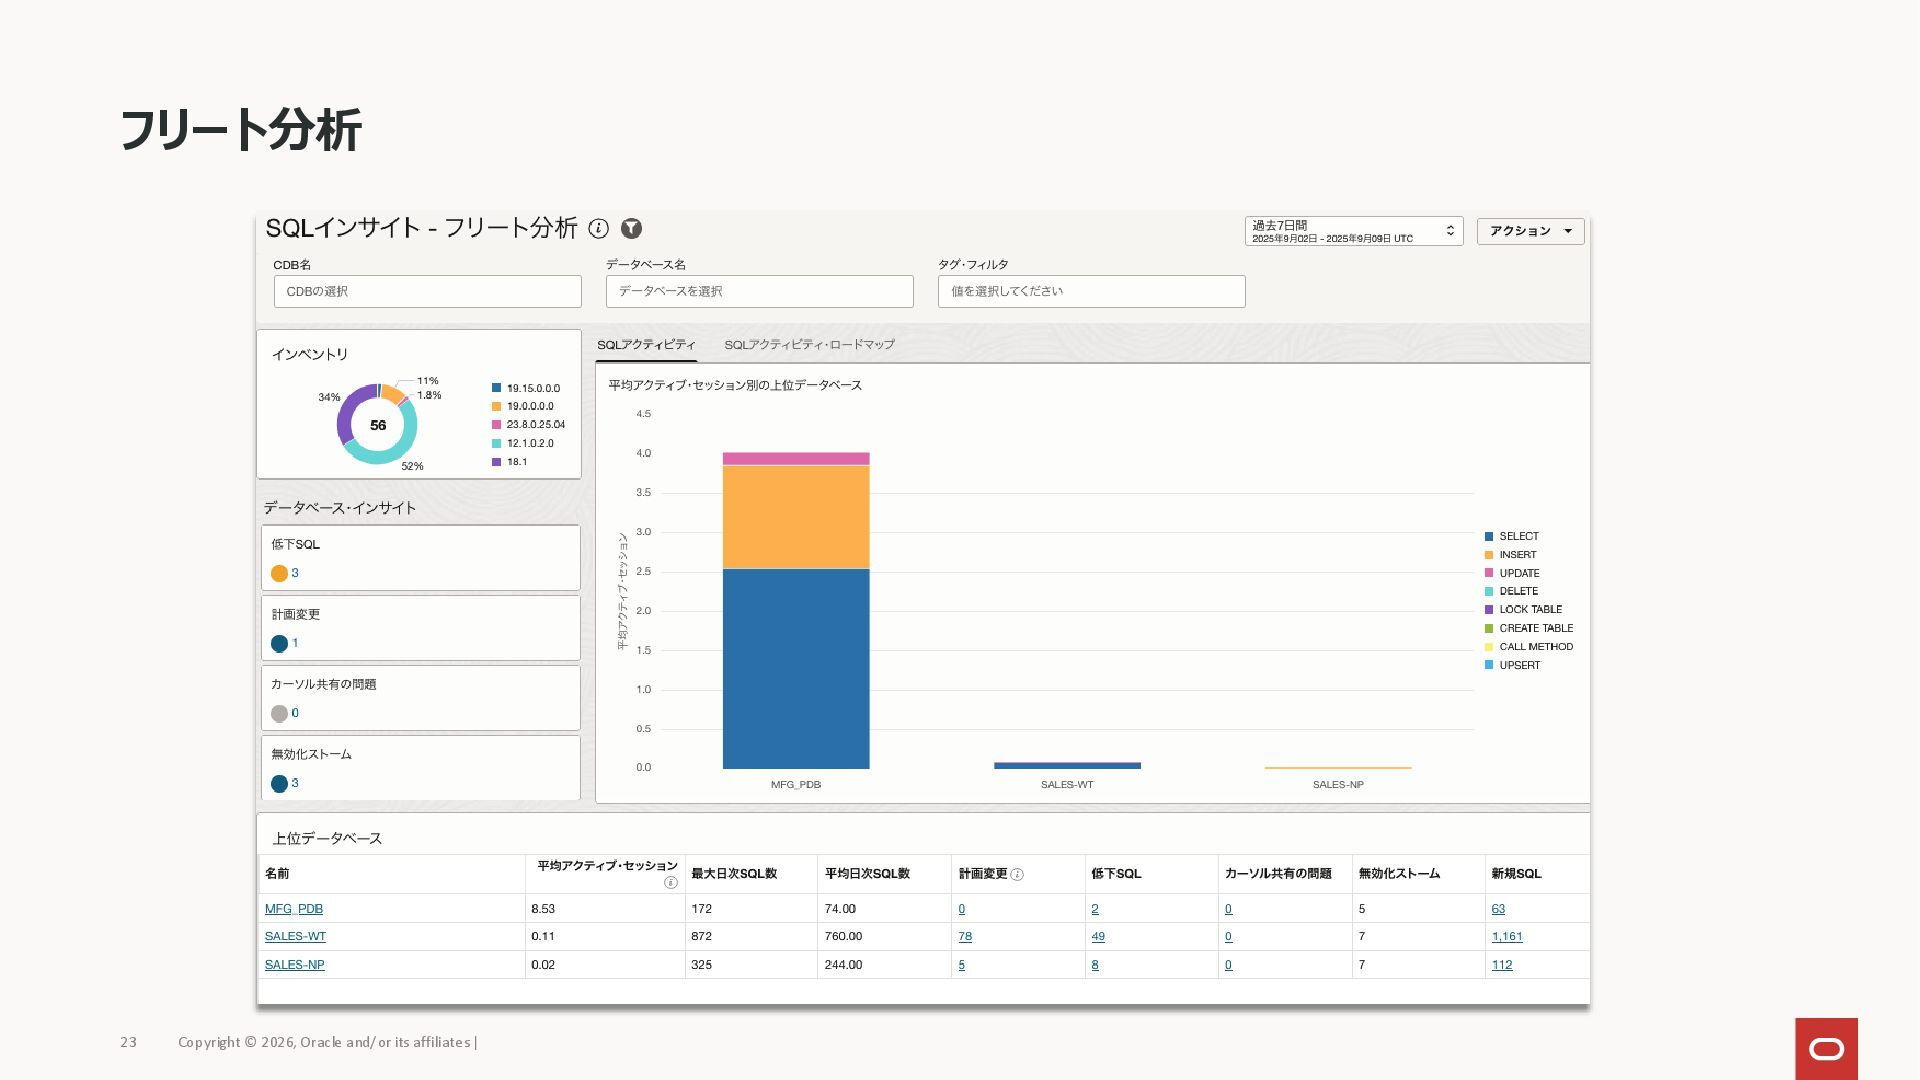
Task: Toggle SELECT series in the chart legend
Action: point(1517,537)
